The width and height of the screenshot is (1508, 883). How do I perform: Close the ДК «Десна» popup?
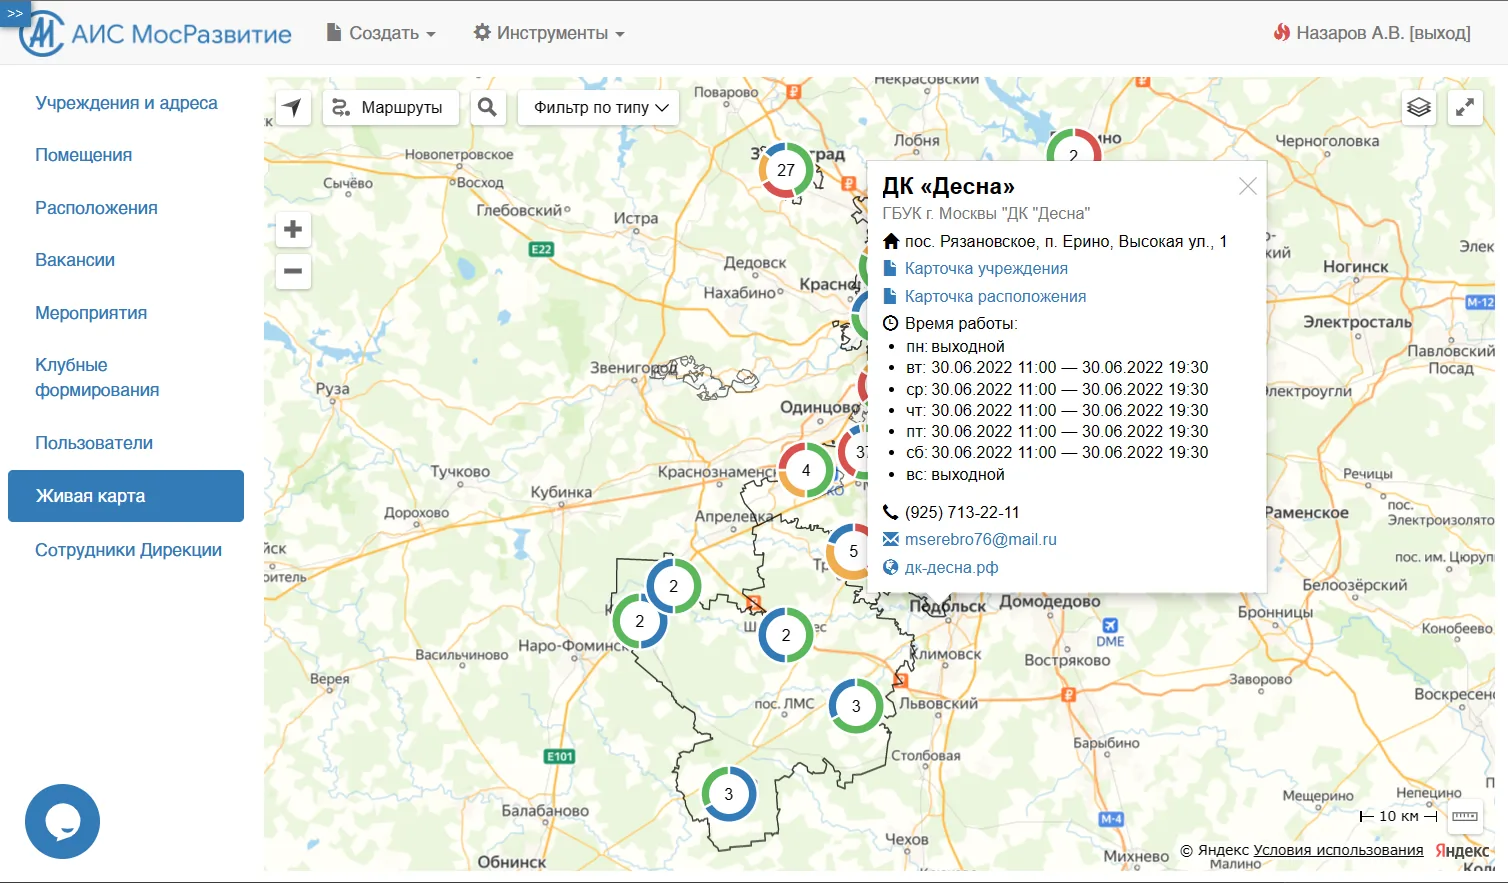tap(1247, 185)
